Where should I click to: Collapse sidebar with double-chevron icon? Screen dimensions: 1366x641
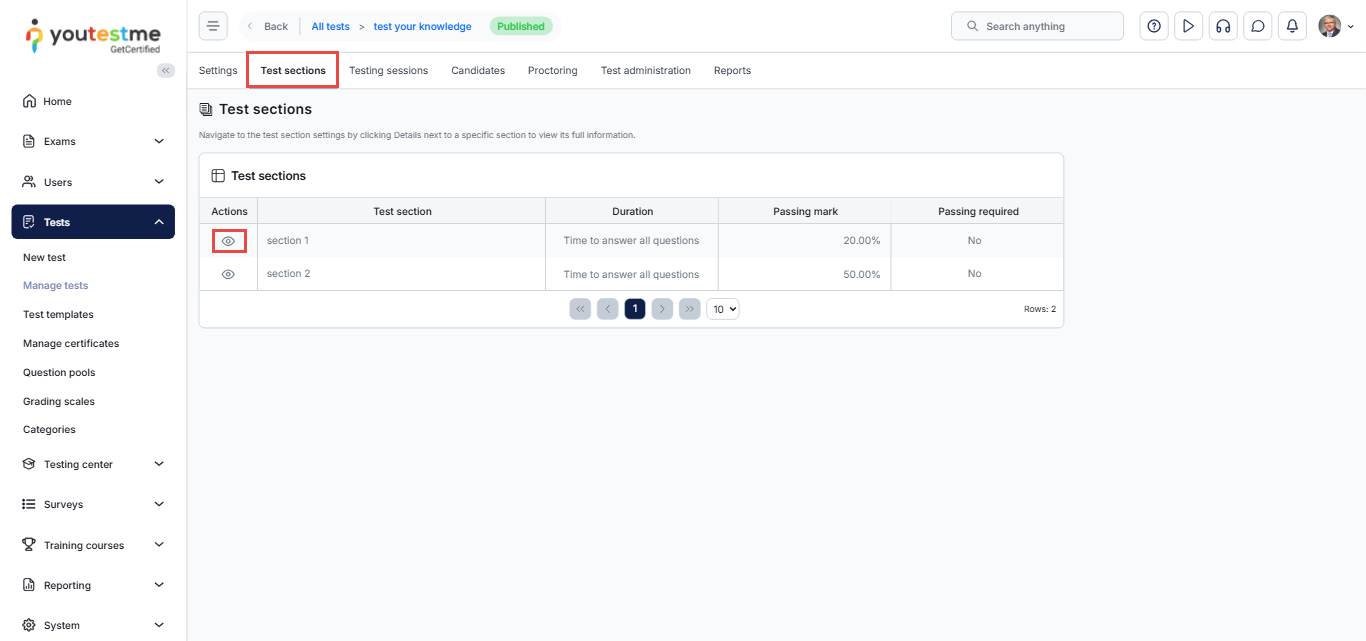click(166, 70)
